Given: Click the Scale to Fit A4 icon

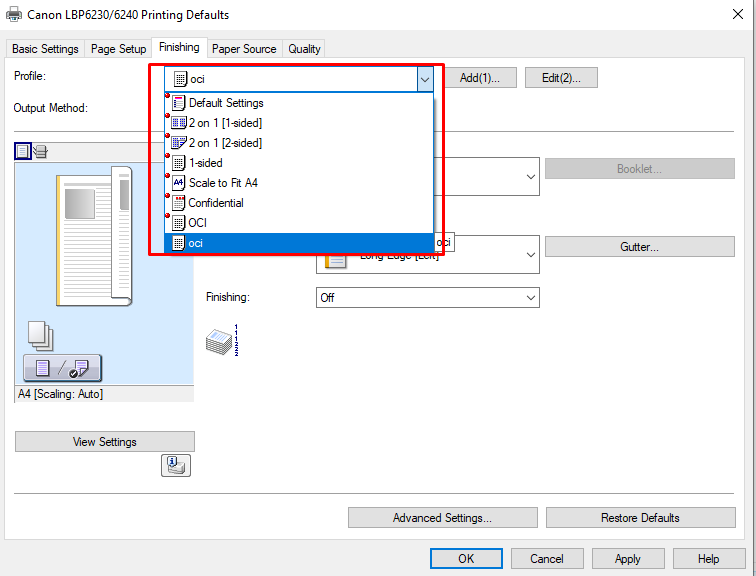Looking at the screenshot, I should pos(179,183).
